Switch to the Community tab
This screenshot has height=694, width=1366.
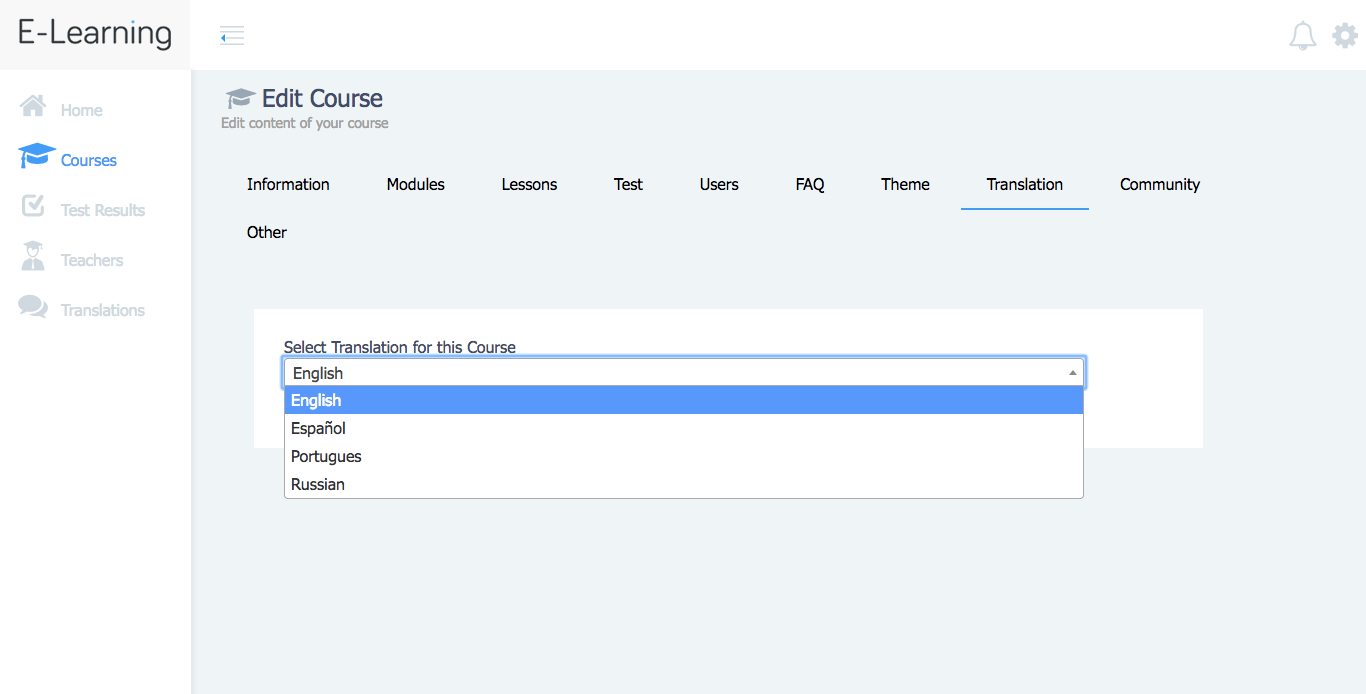coord(1160,184)
